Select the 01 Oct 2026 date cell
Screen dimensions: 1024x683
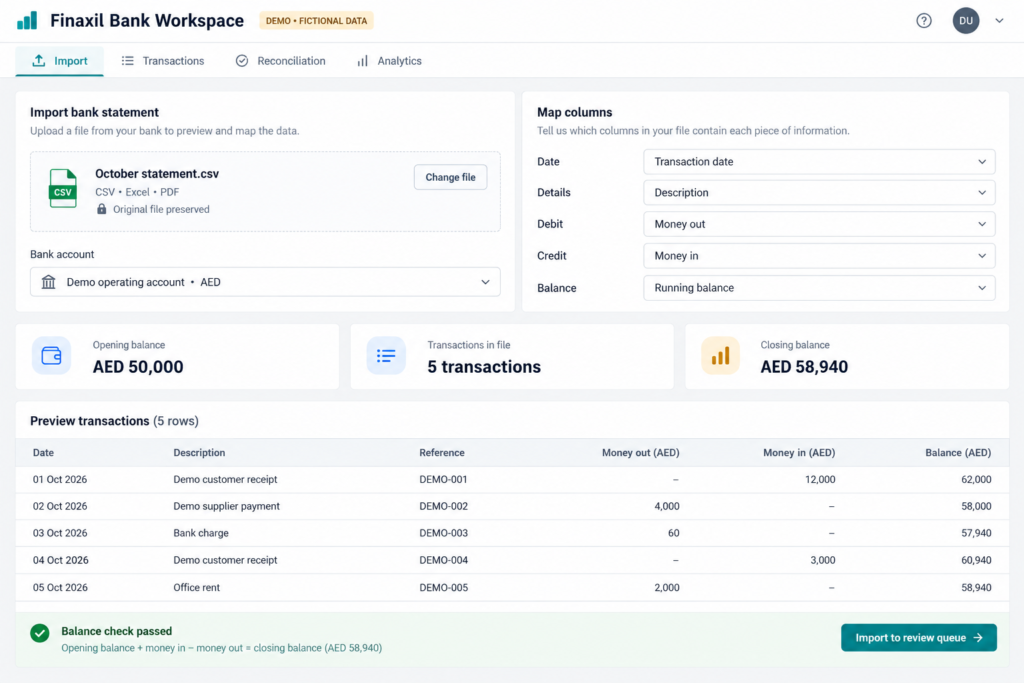(60, 479)
